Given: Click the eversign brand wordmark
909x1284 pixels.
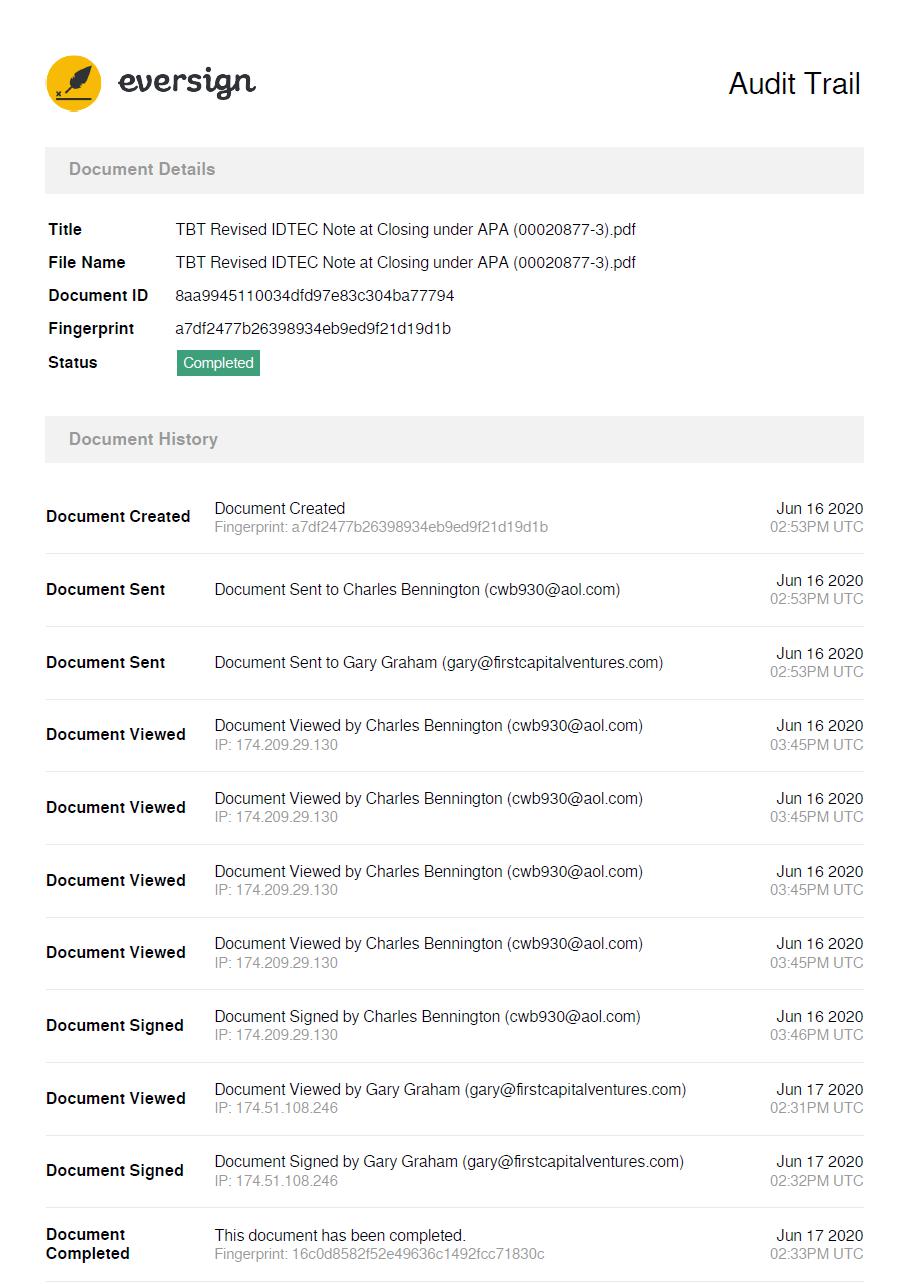Looking at the screenshot, I should 187,82.
